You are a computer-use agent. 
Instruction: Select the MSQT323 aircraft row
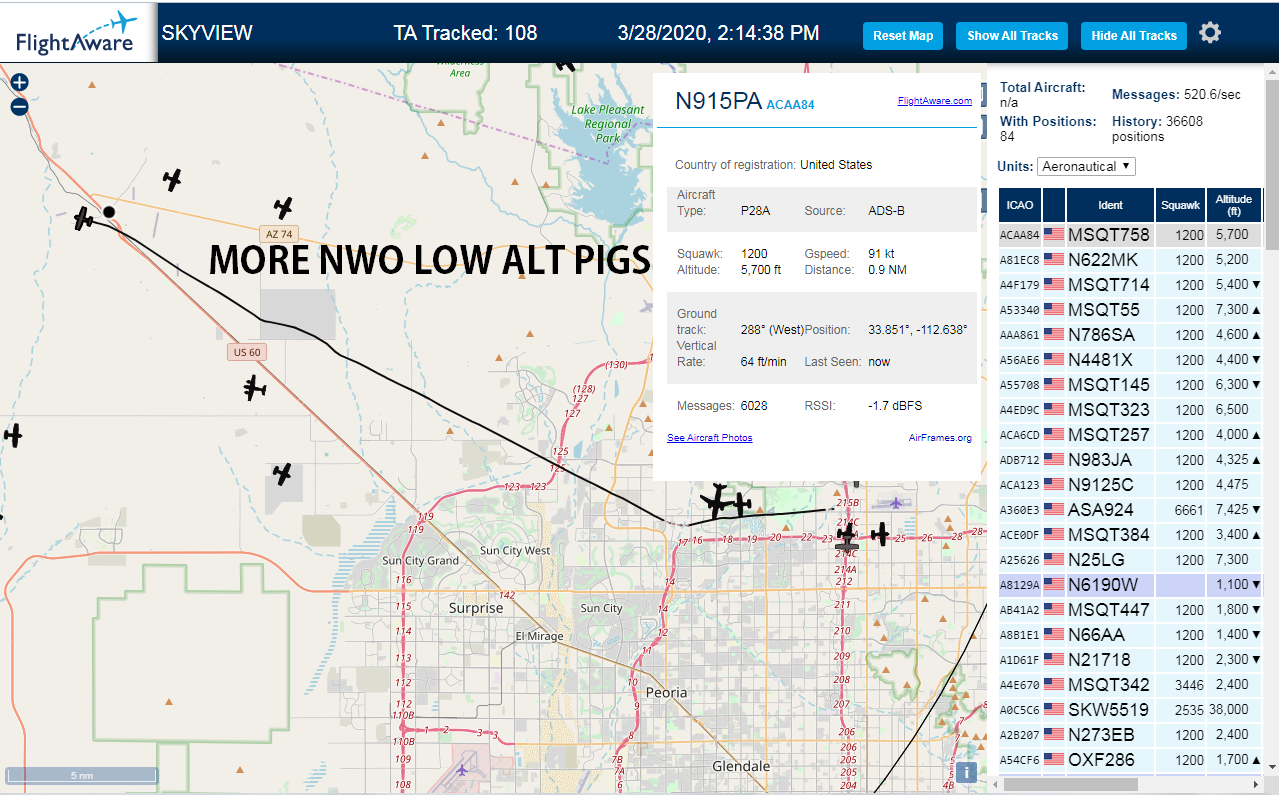1130,410
